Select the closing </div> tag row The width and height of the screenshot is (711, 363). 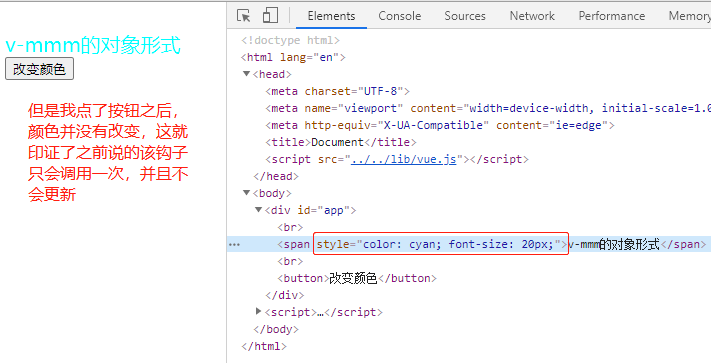point(284,295)
